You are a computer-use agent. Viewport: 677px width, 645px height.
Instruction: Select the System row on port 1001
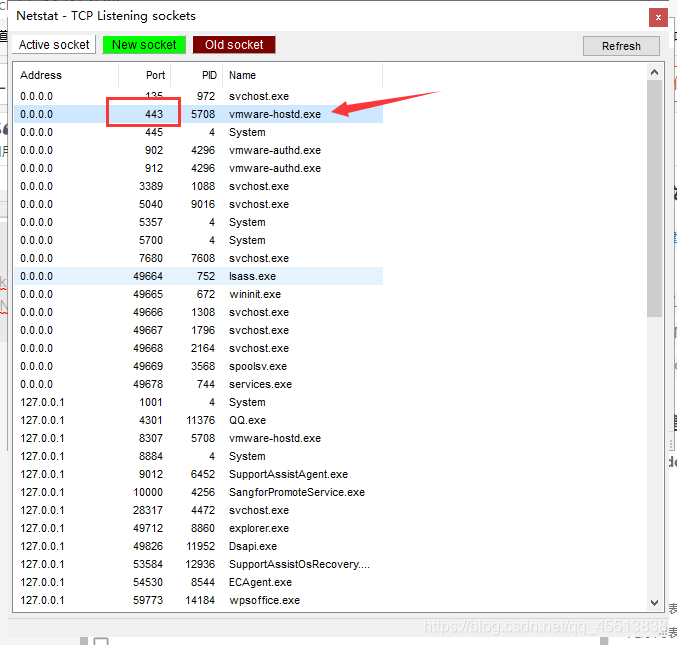[199, 402]
